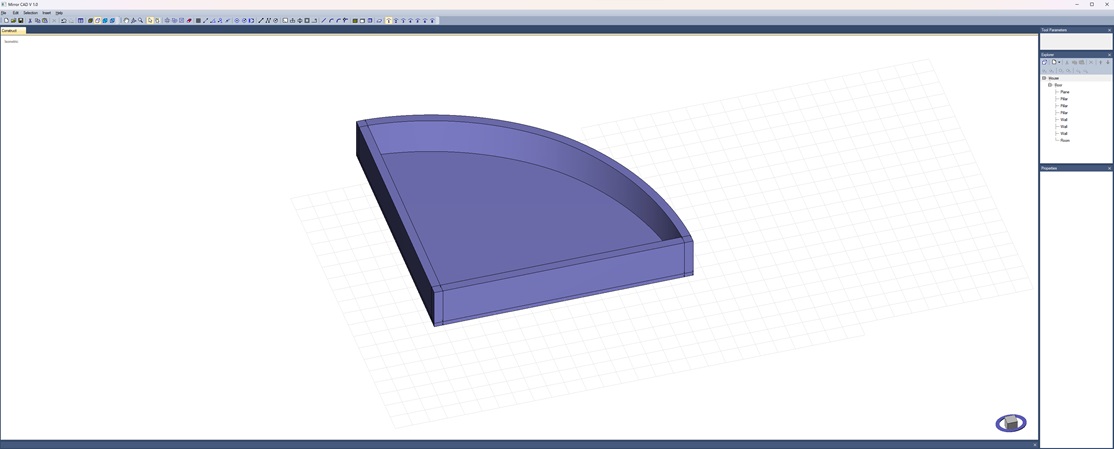The width and height of the screenshot is (1114, 449).
Task: Collapse the floor tree node in Explorer
Action: click(1050, 85)
